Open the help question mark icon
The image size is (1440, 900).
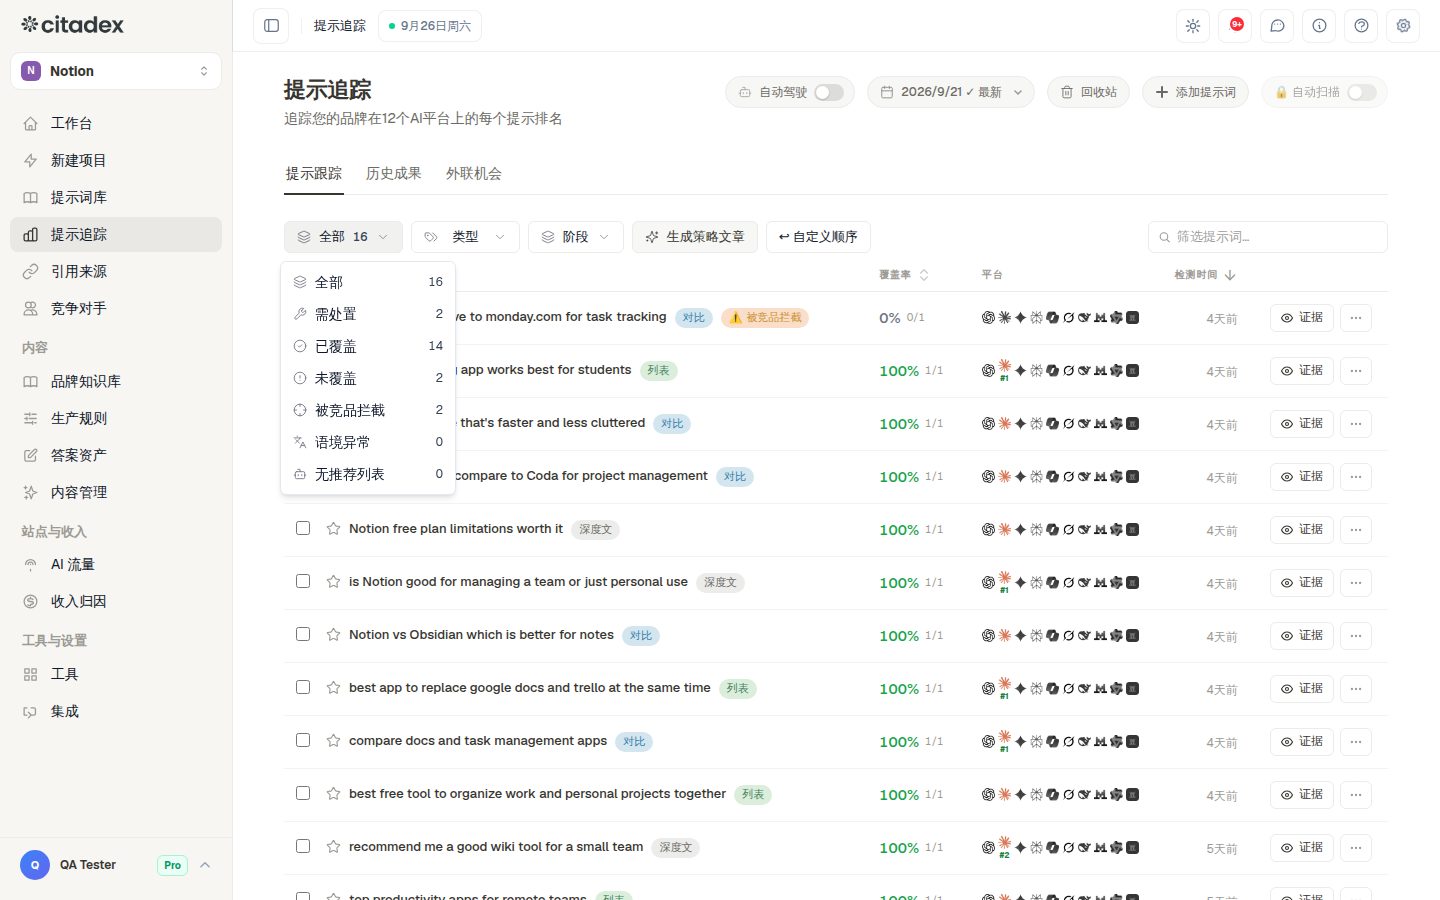pyautogui.click(x=1361, y=26)
